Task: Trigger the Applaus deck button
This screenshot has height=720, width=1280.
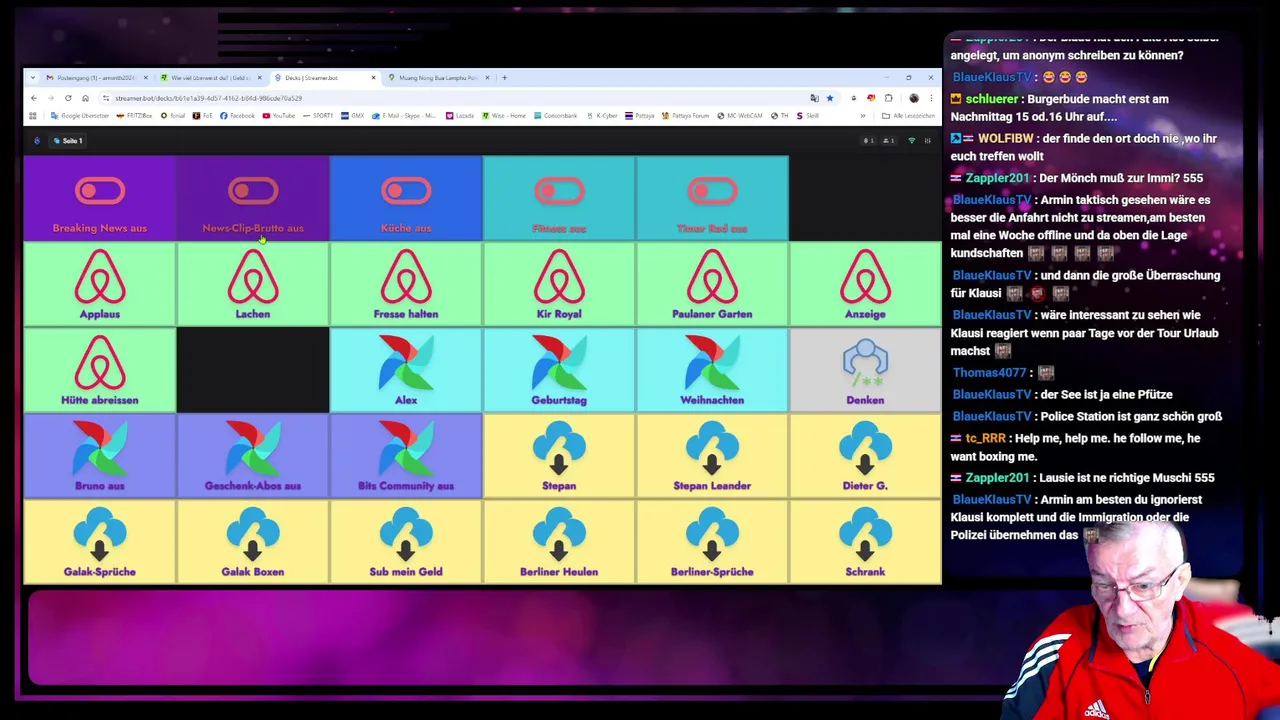Action: click(x=99, y=284)
